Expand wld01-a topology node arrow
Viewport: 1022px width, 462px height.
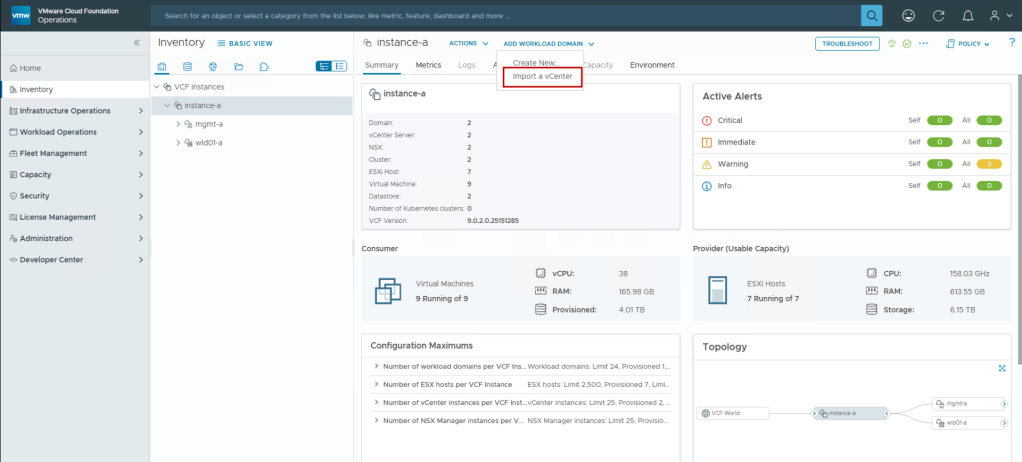tap(1004, 422)
